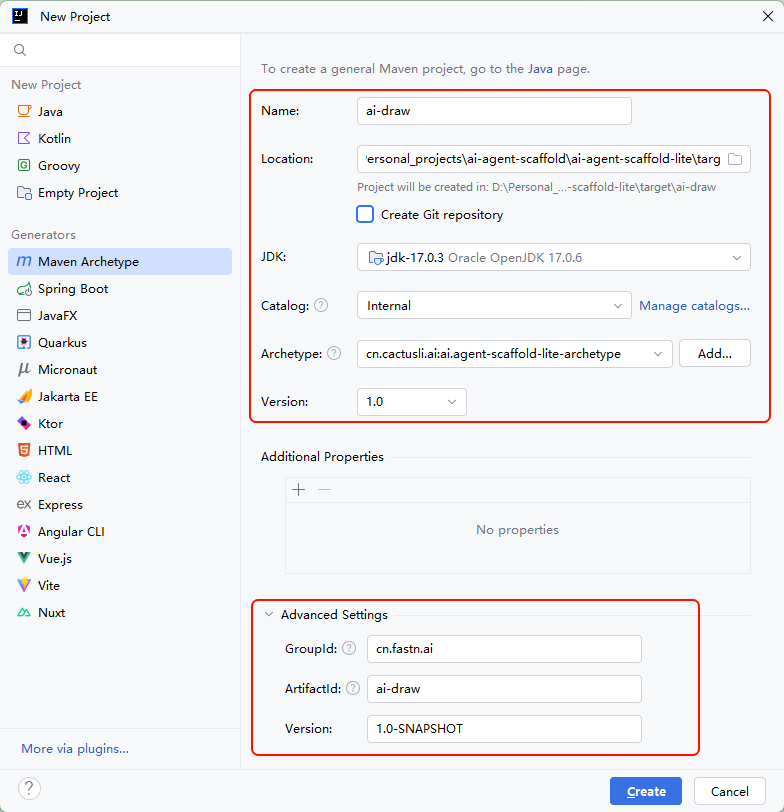
Task: Add property with the plus icon
Action: tap(299, 489)
